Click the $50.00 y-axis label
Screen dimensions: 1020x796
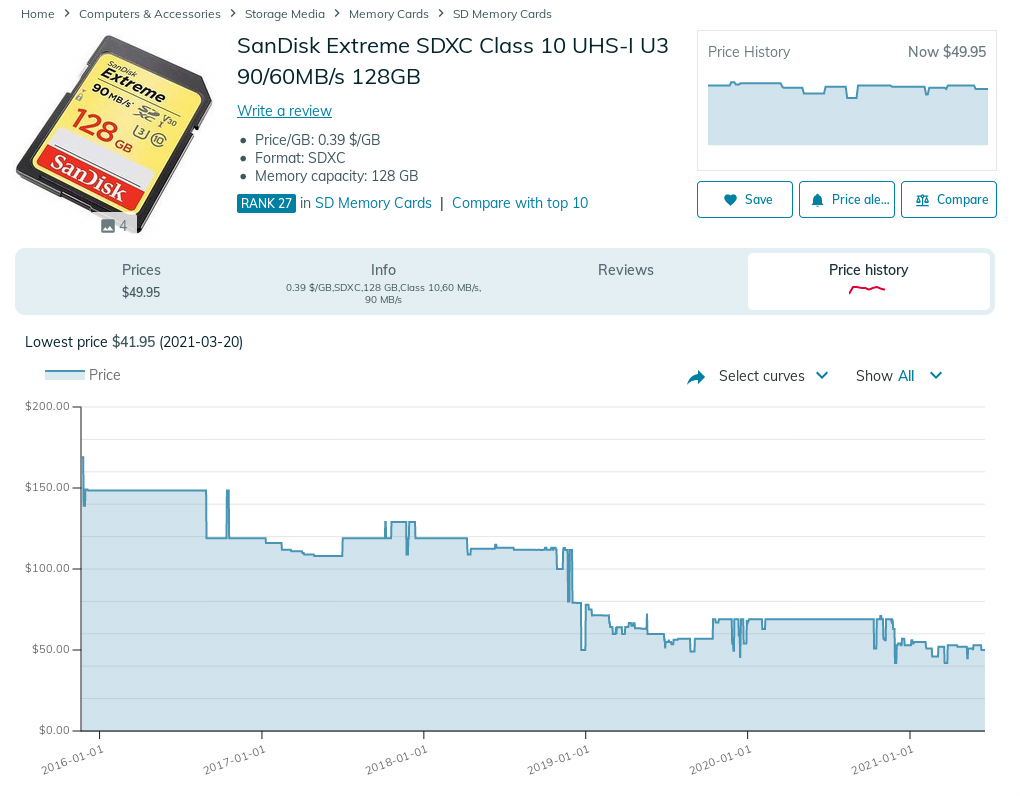pyautogui.click(x=51, y=649)
